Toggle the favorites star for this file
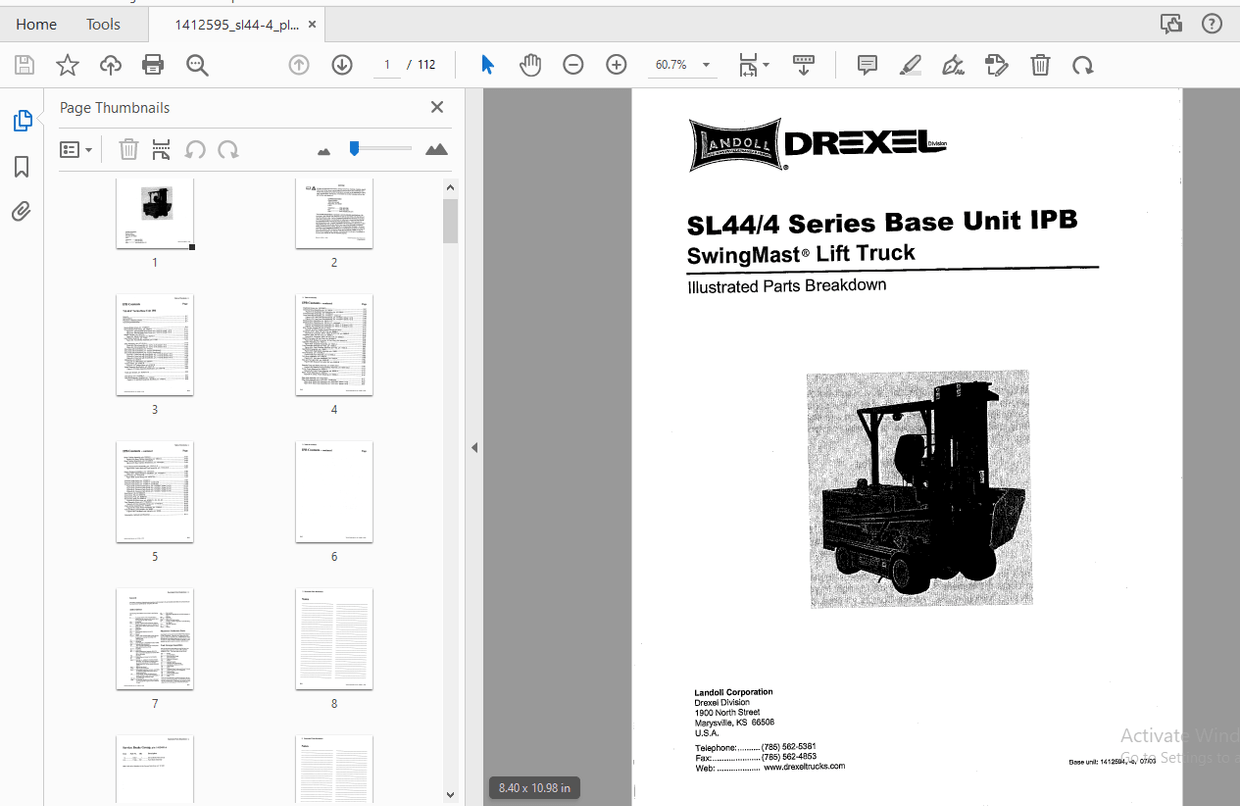 [x=66, y=64]
